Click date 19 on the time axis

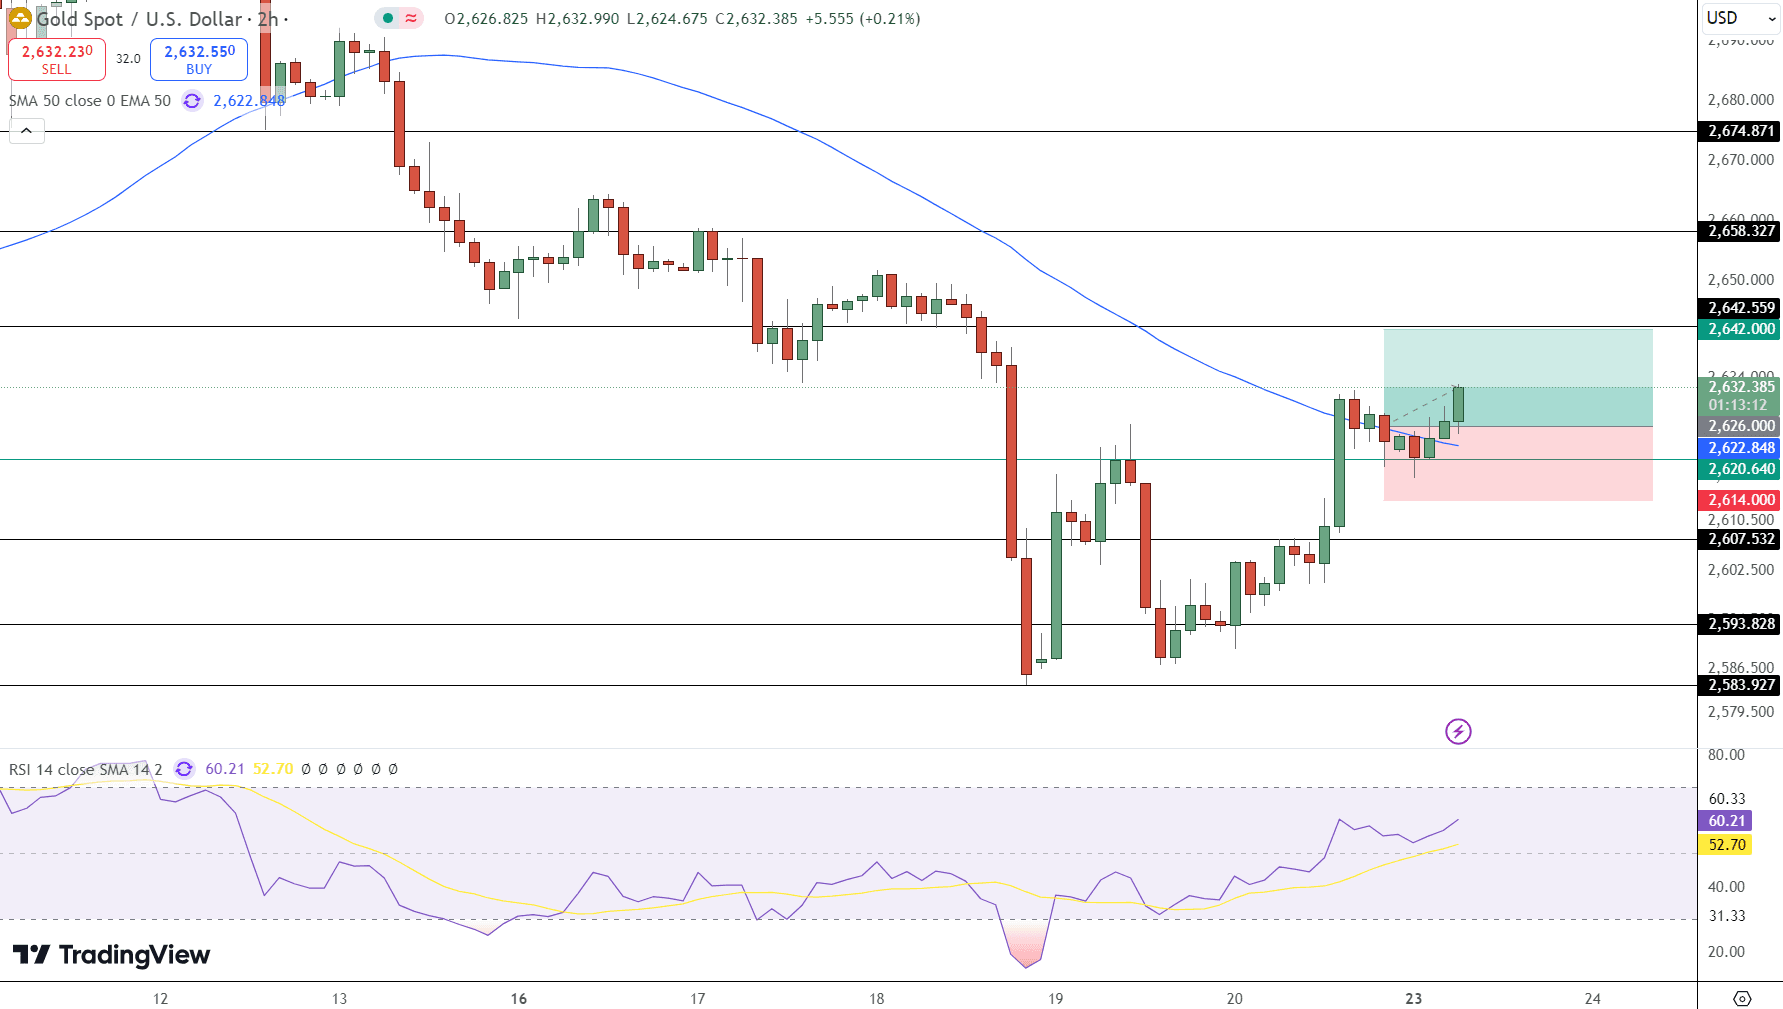[1055, 998]
